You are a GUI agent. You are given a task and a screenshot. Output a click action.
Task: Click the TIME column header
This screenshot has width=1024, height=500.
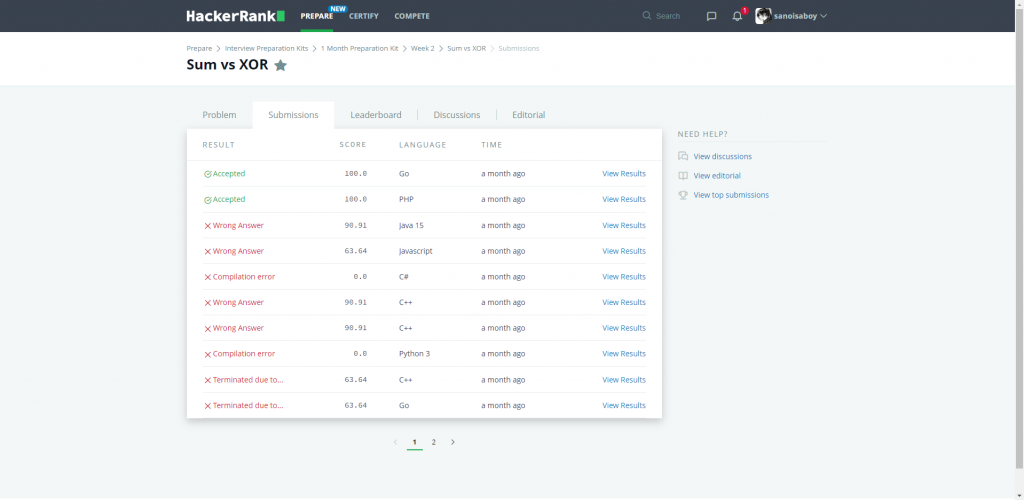tap(492, 145)
